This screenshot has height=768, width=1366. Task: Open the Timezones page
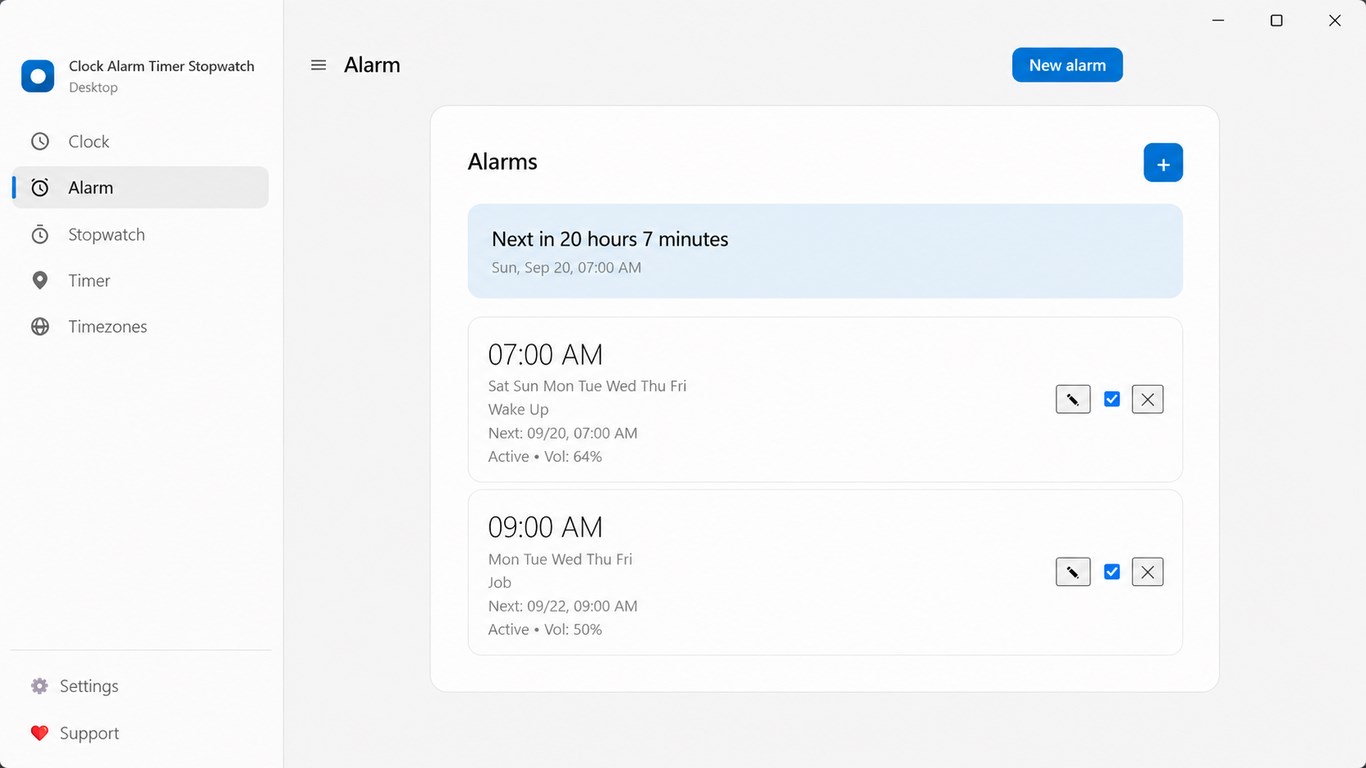tap(141, 327)
